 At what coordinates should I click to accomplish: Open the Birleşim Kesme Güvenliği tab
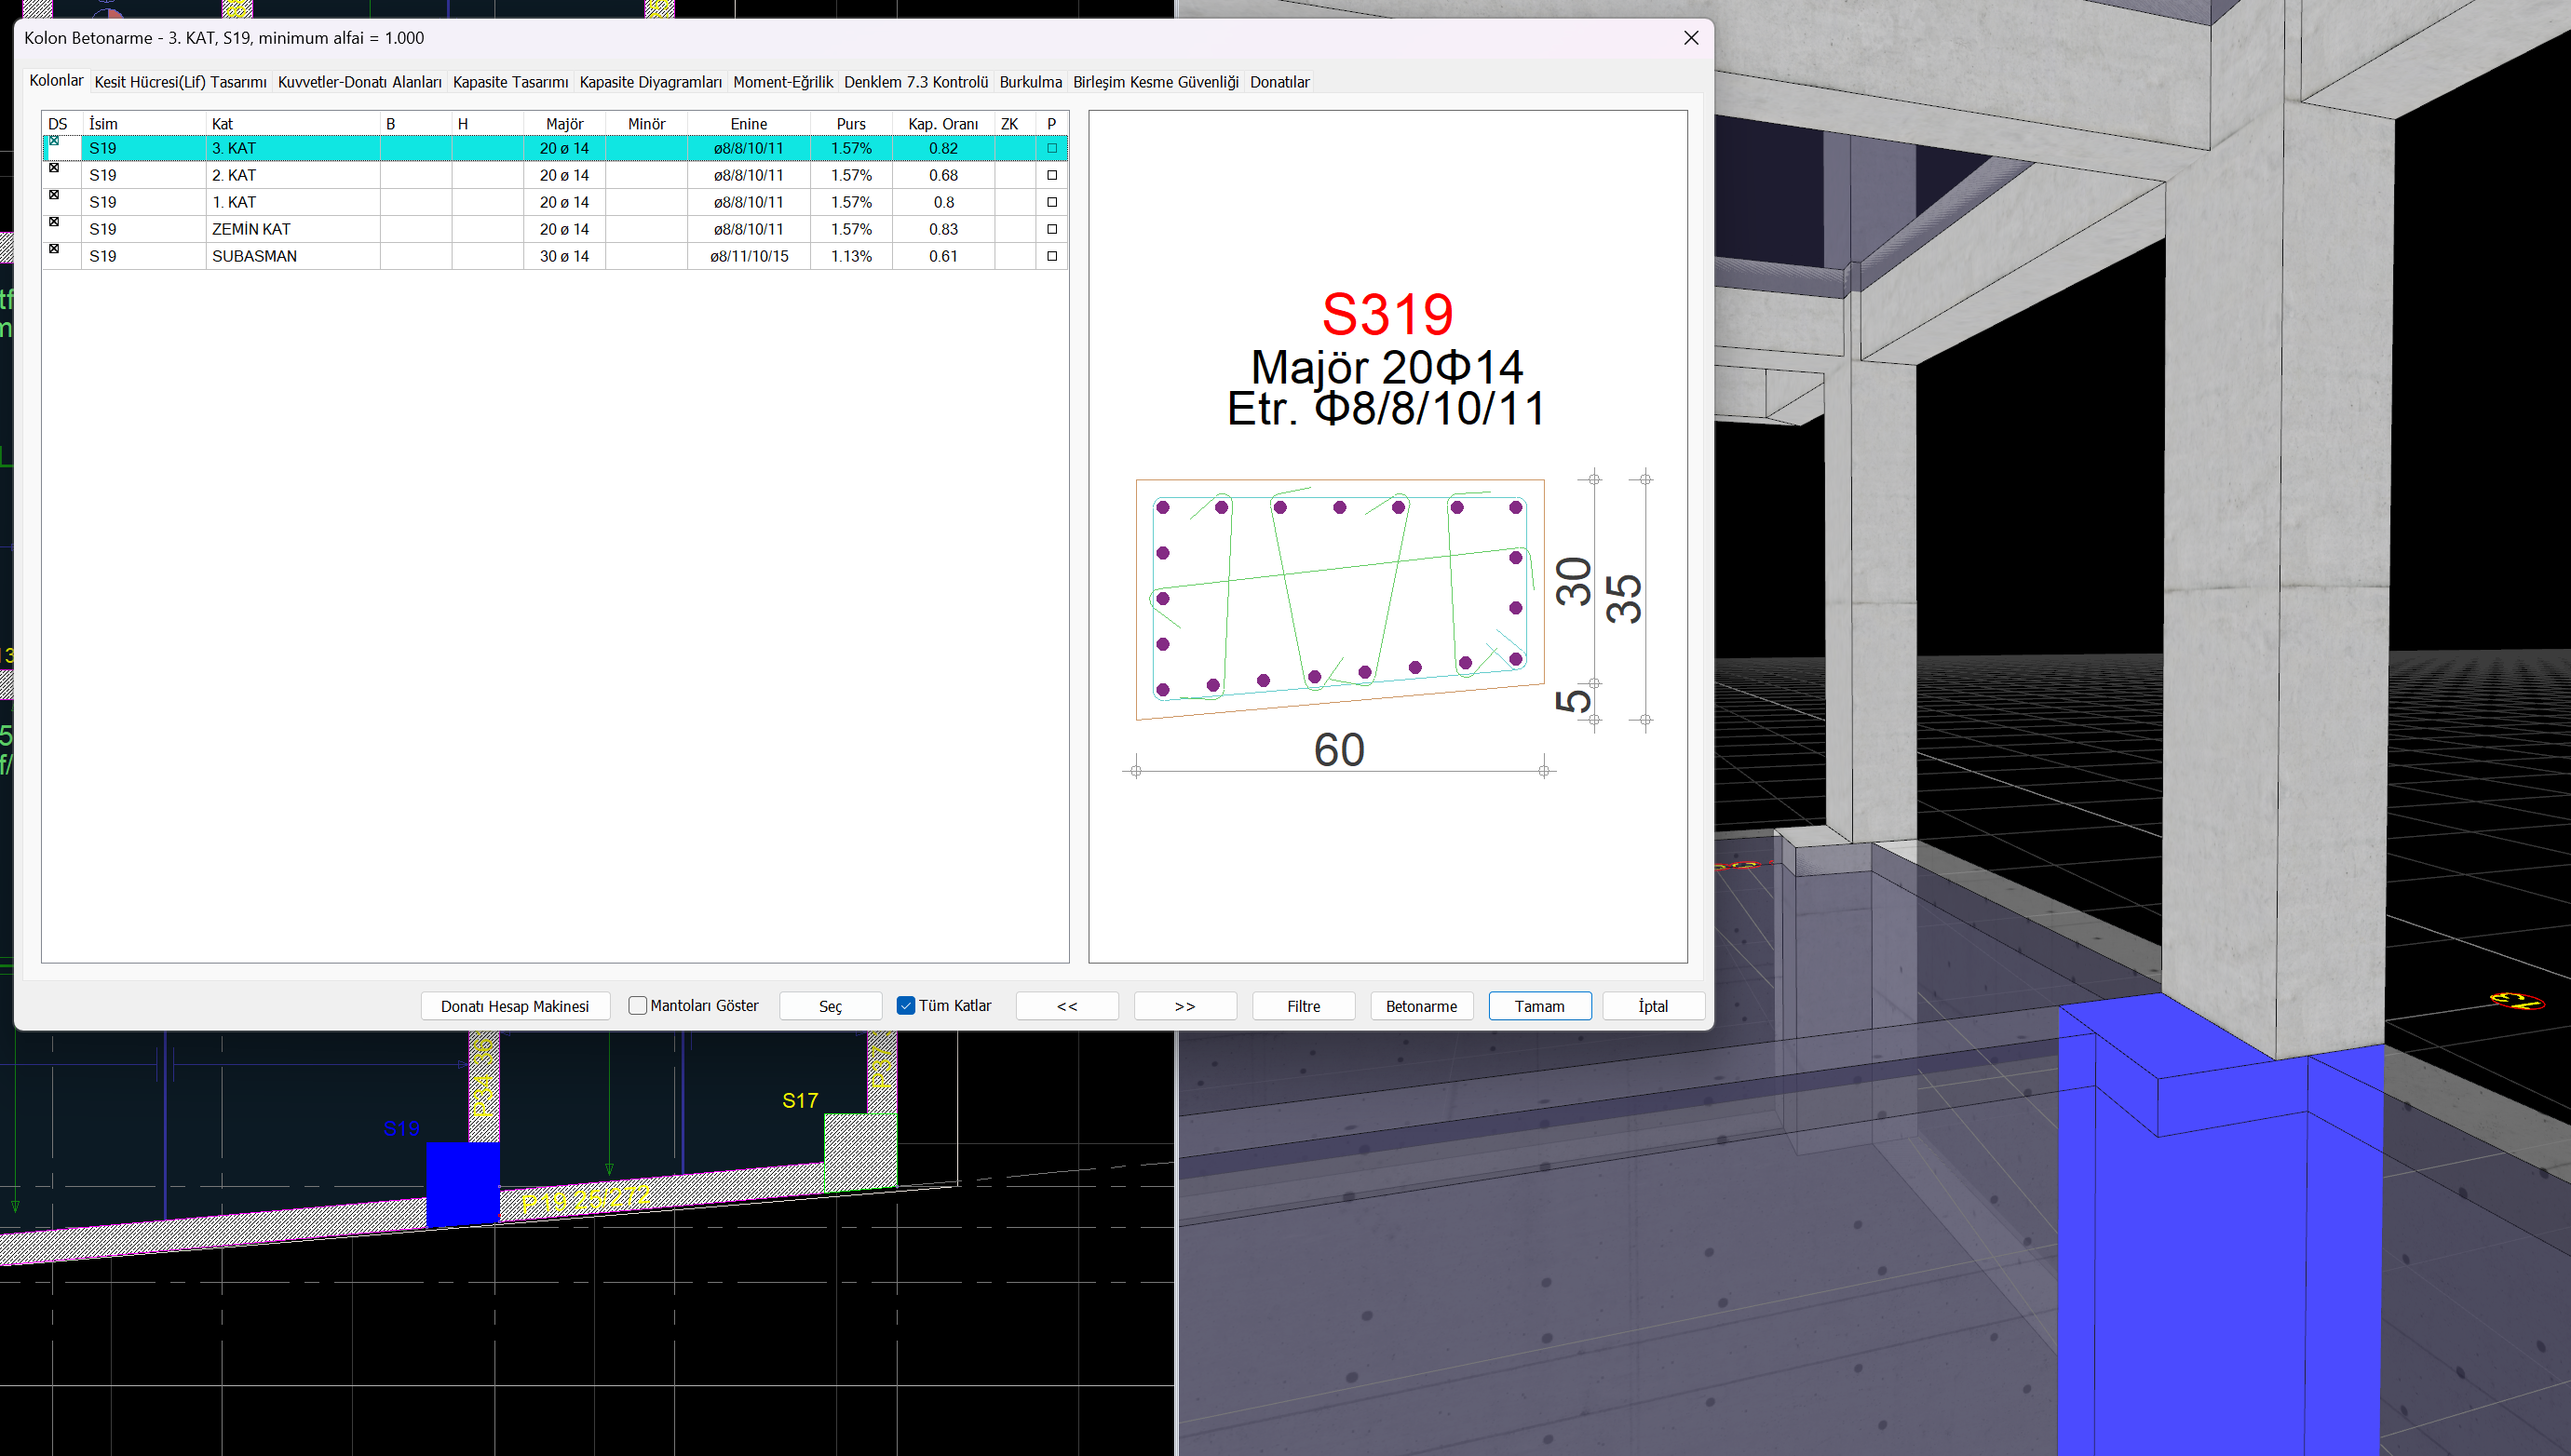click(1156, 82)
